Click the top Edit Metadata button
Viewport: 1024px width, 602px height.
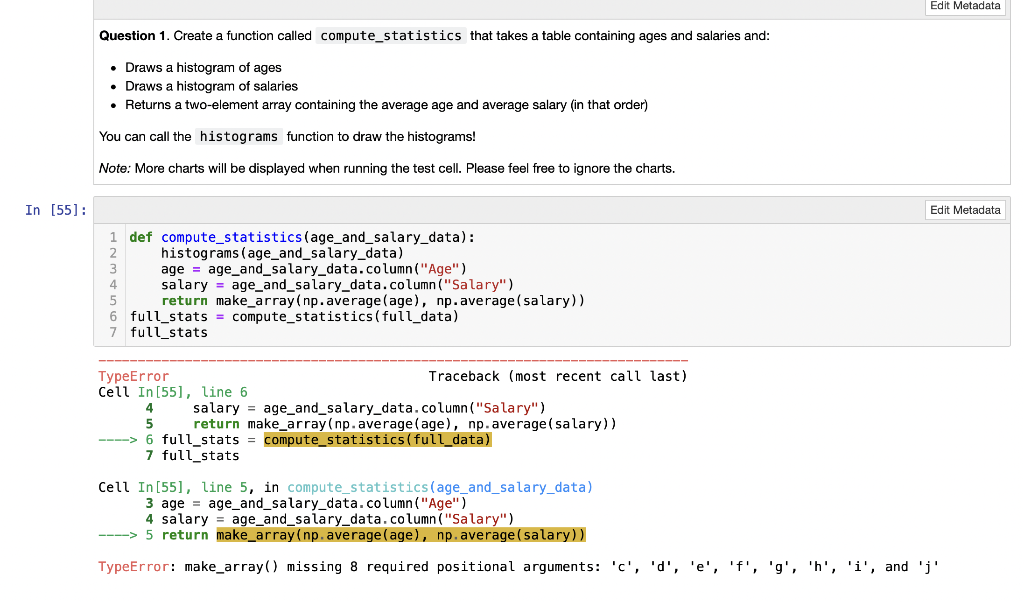point(963,7)
